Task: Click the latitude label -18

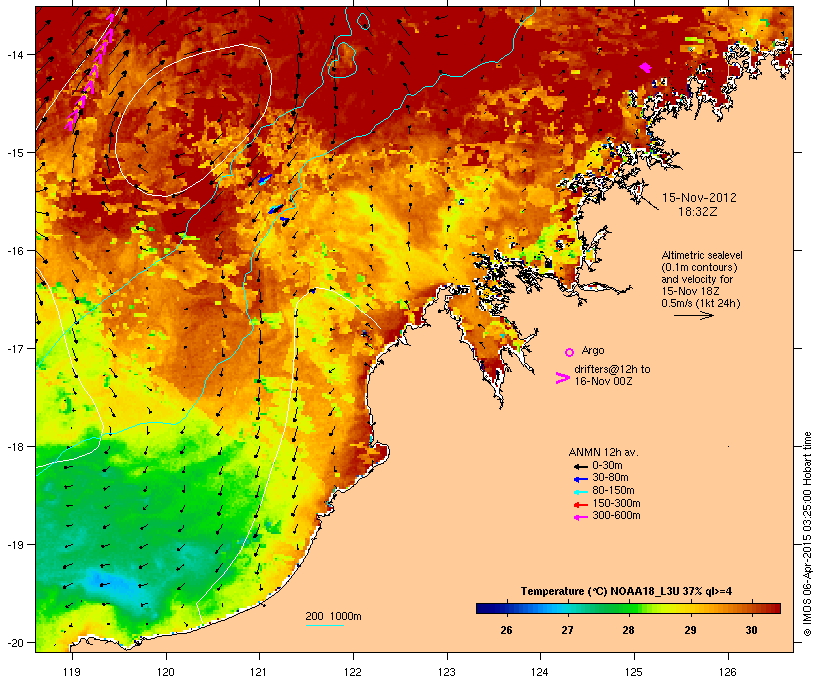Action: tap(15, 447)
